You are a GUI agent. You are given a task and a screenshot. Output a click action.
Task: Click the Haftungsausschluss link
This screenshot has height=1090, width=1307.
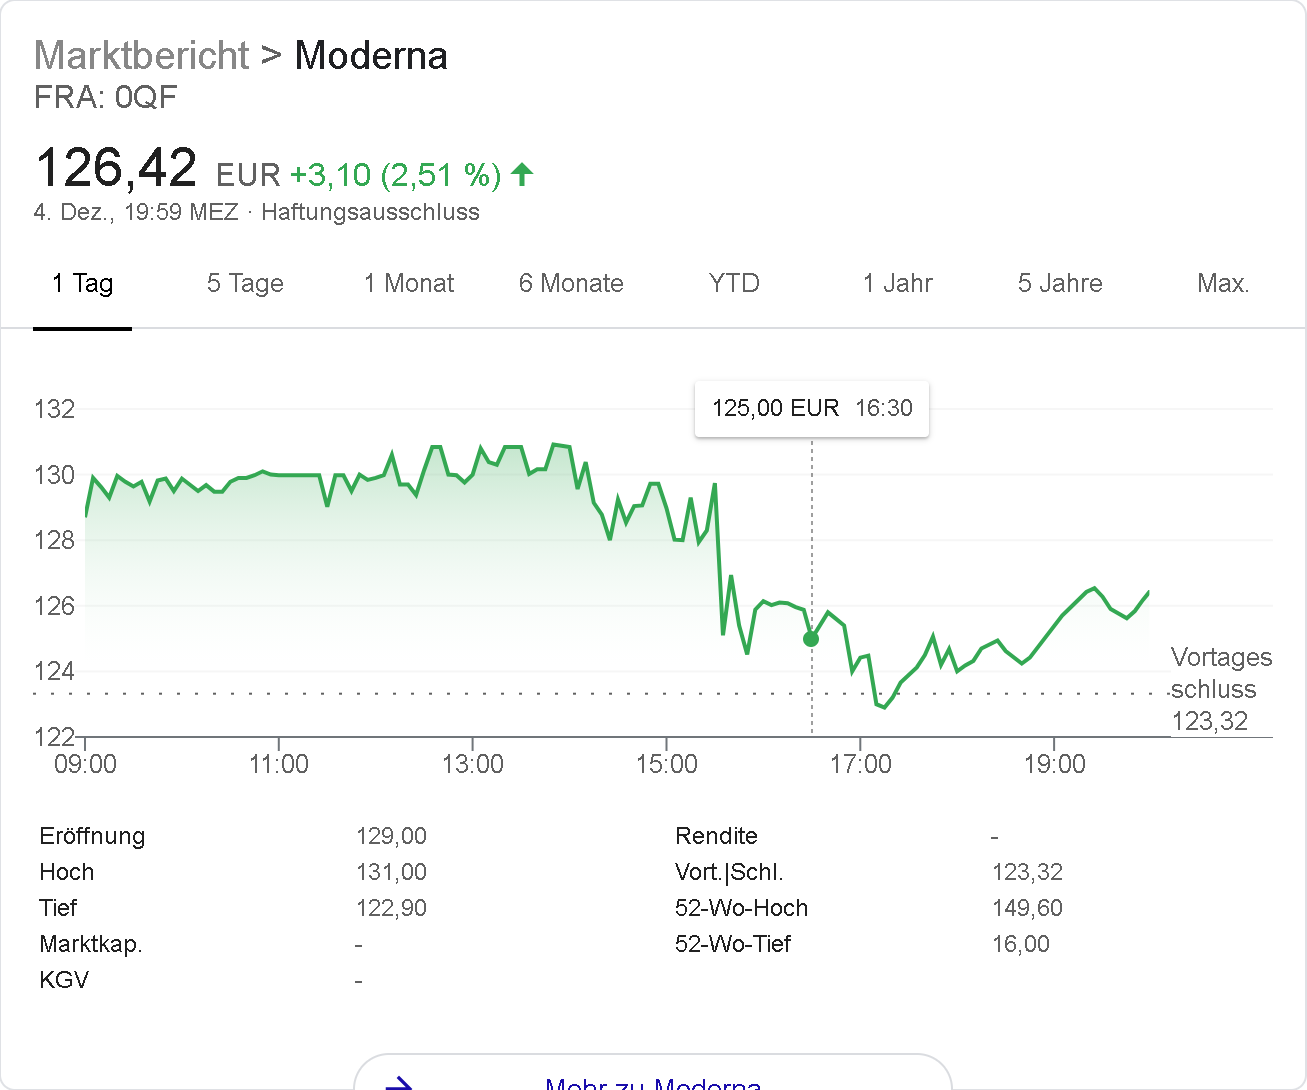[370, 212]
